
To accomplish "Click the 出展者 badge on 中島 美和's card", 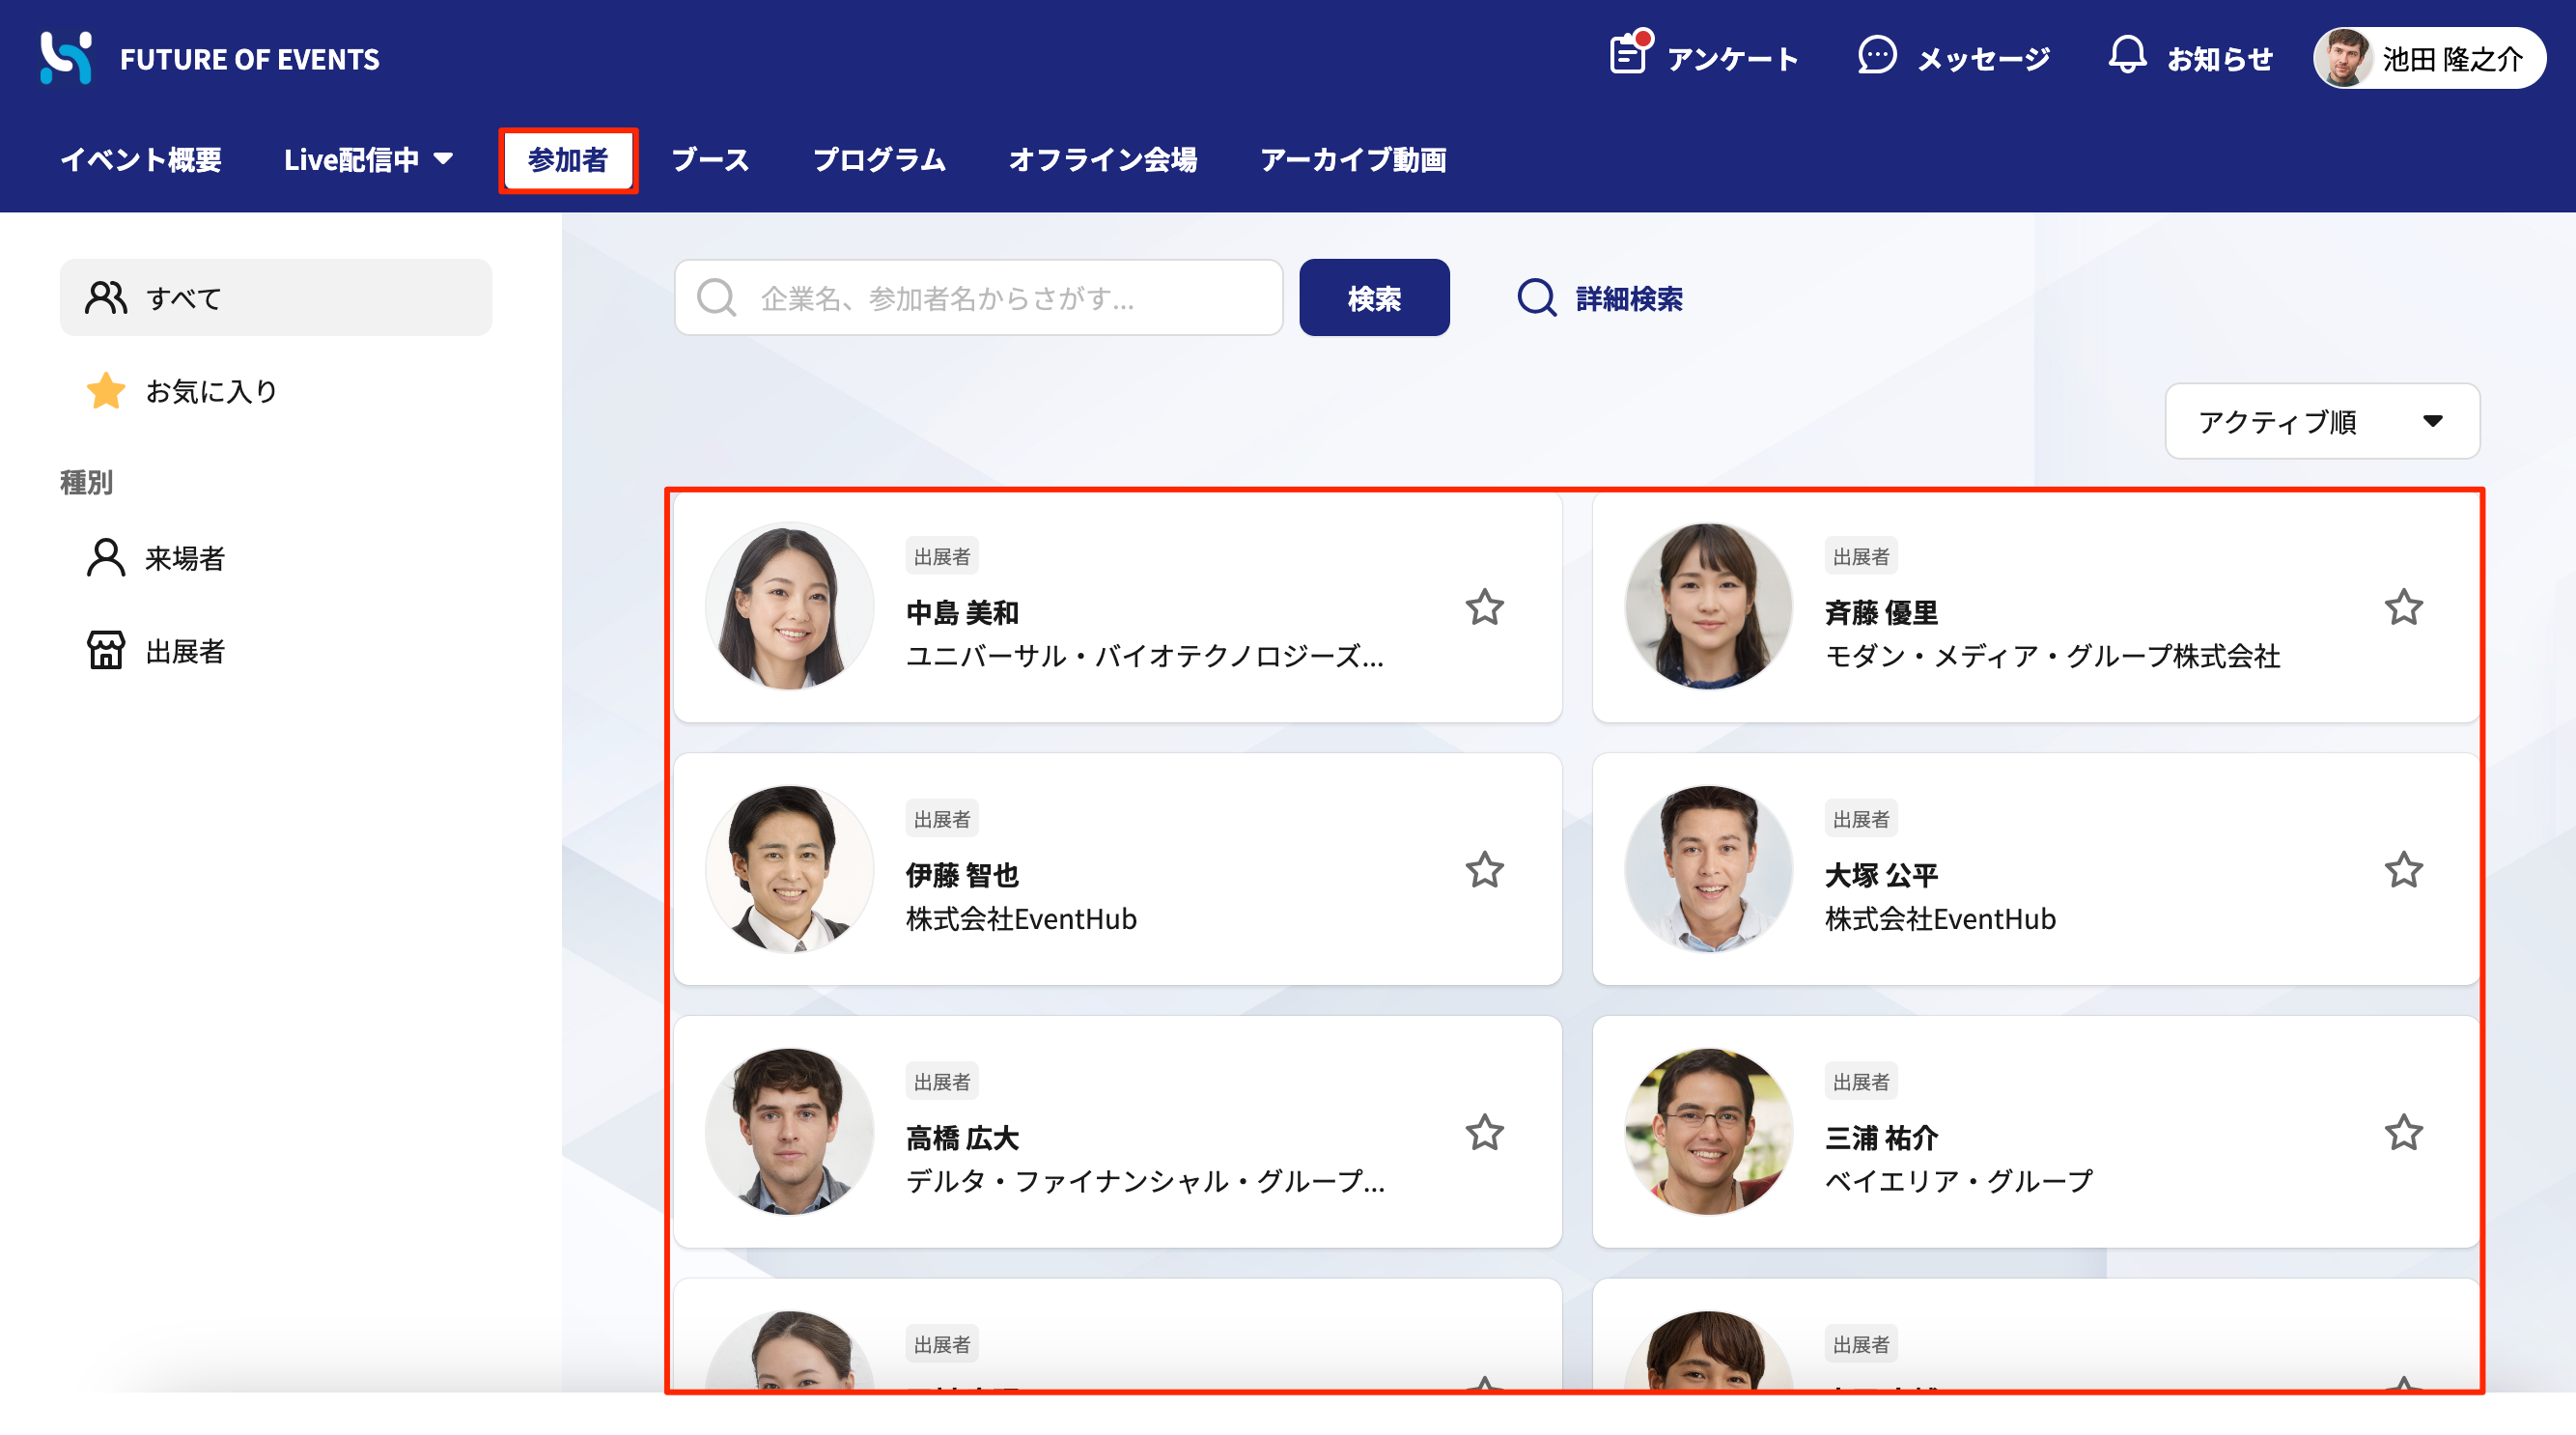I will tap(942, 557).
